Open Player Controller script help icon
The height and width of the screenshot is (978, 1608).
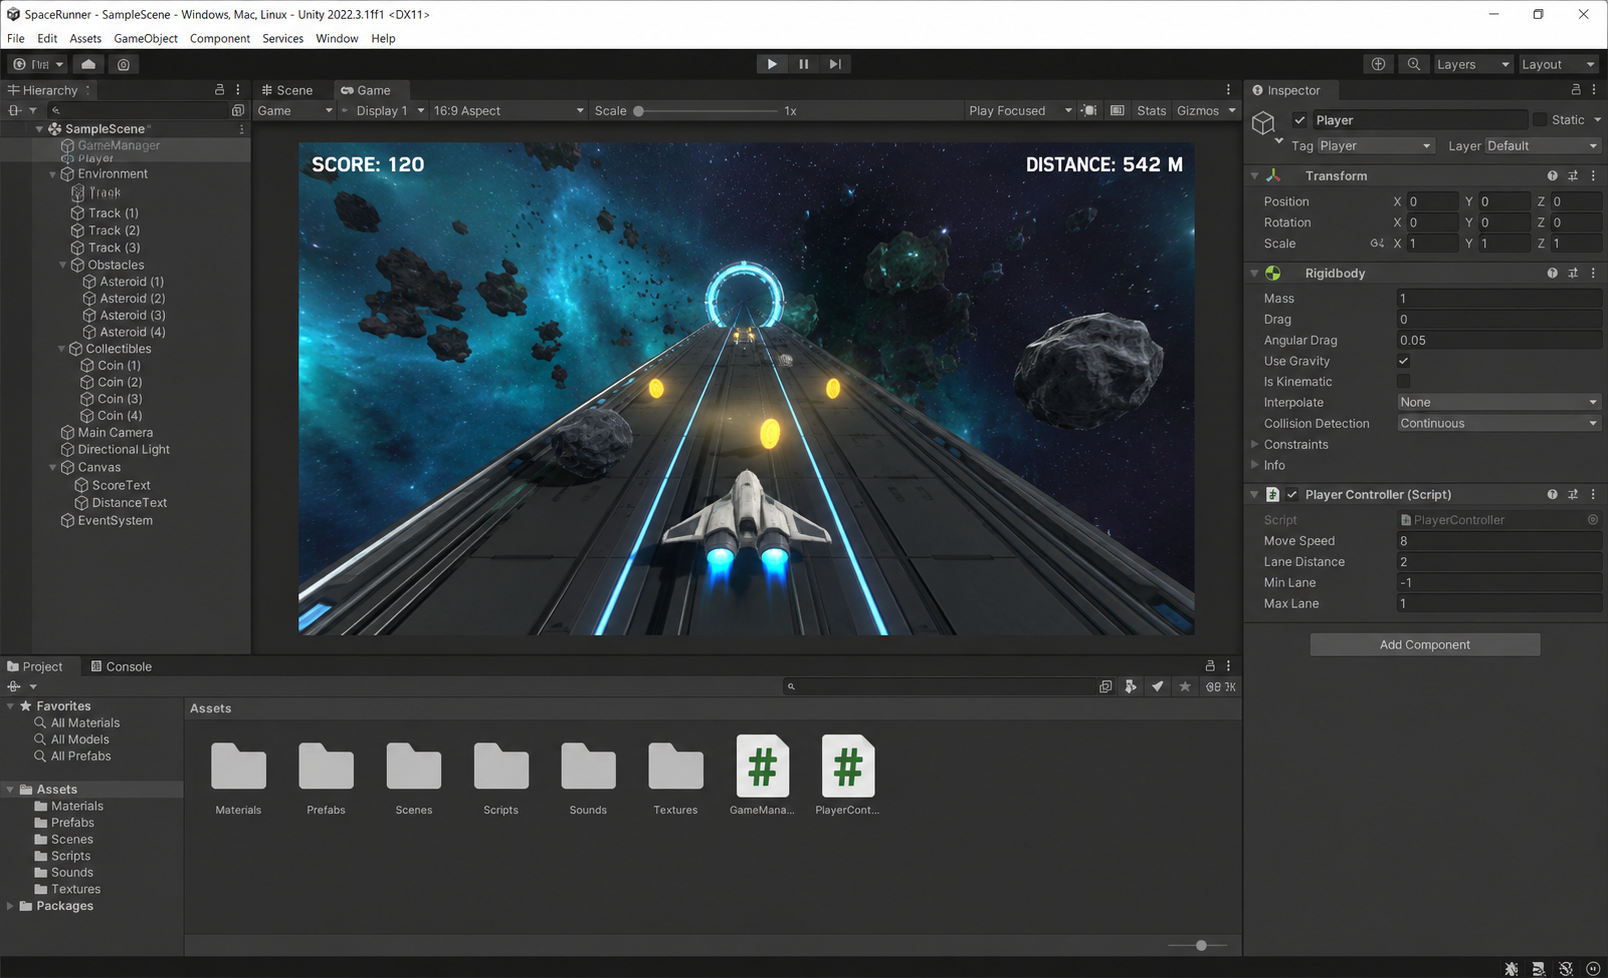point(1553,495)
